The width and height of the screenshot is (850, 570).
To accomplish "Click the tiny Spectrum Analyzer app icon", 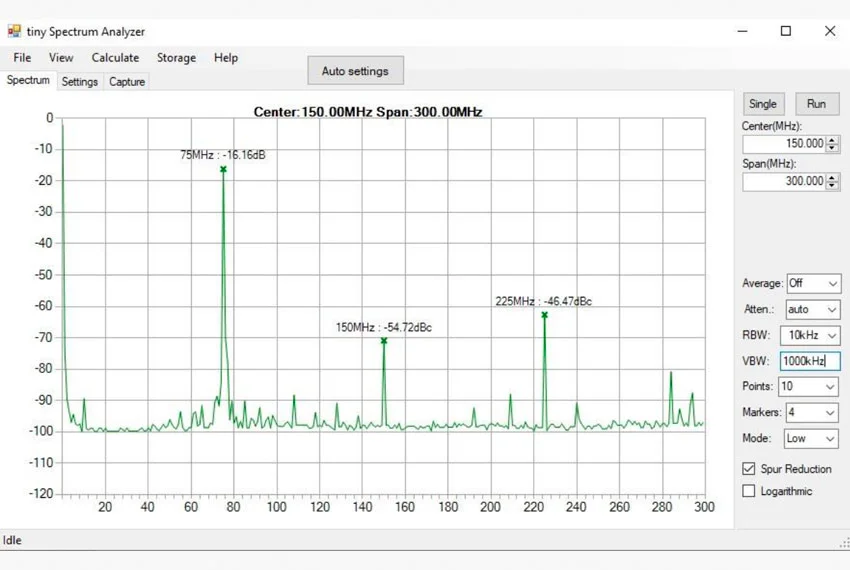I will [x=14, y=31].
